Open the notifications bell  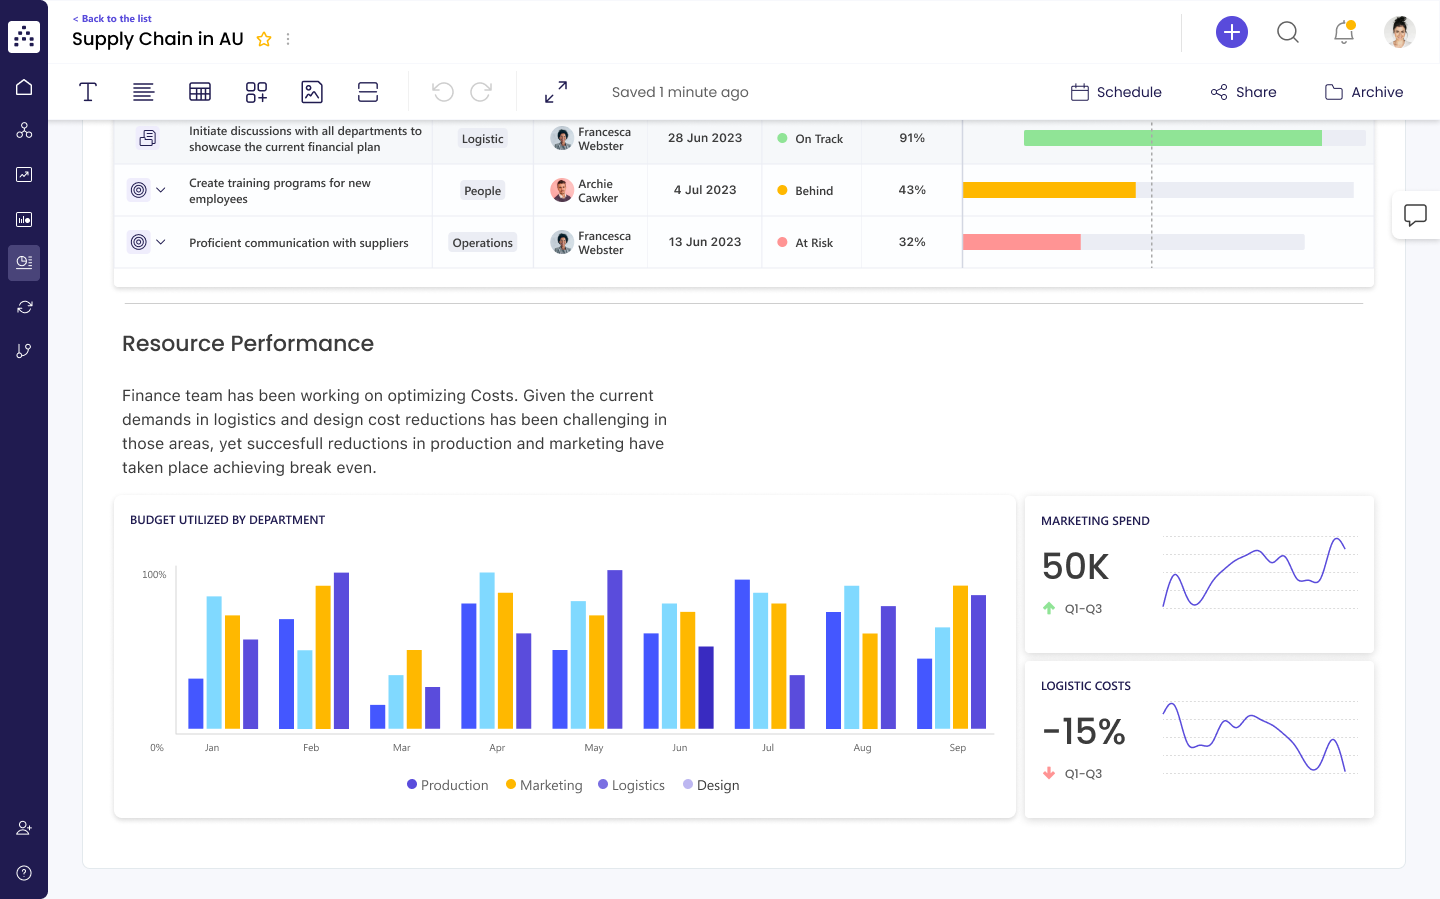click(x=1343, y=32)
